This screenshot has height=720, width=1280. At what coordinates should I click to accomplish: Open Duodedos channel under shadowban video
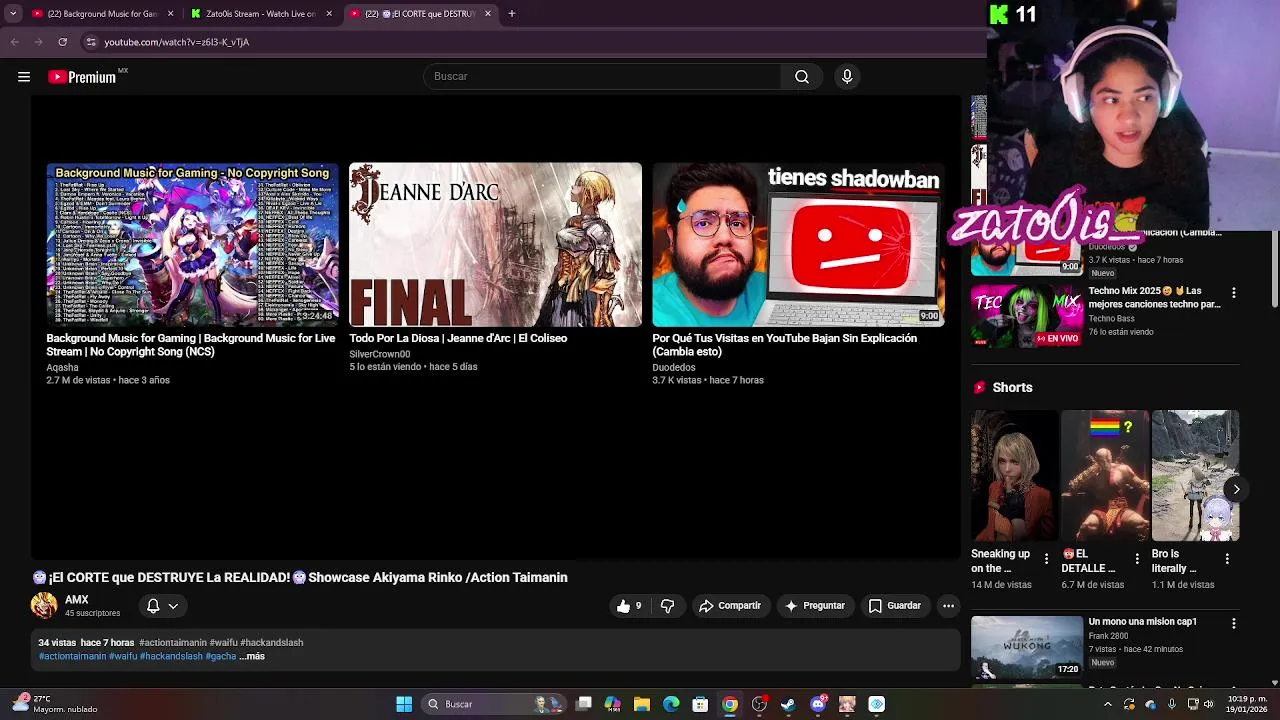673,367
